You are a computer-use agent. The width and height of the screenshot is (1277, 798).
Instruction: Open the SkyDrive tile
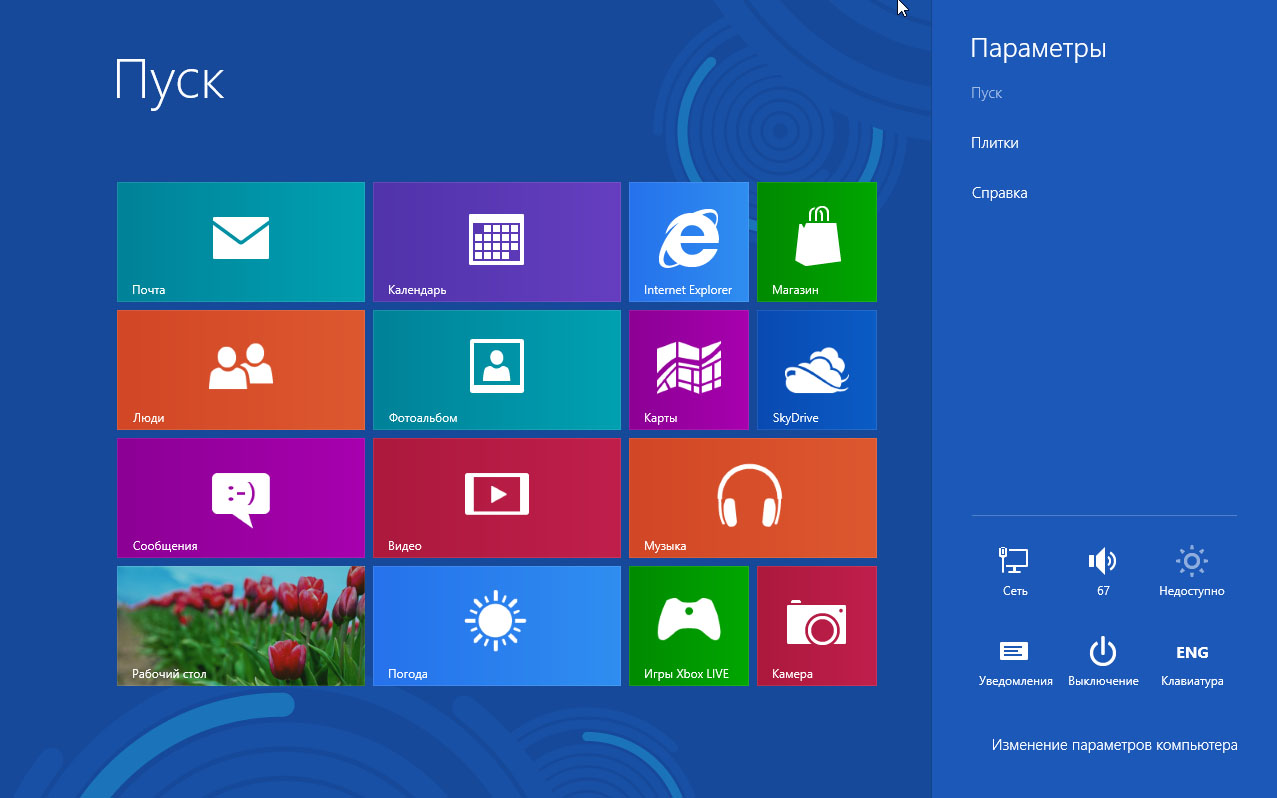[x=817, y=370]
